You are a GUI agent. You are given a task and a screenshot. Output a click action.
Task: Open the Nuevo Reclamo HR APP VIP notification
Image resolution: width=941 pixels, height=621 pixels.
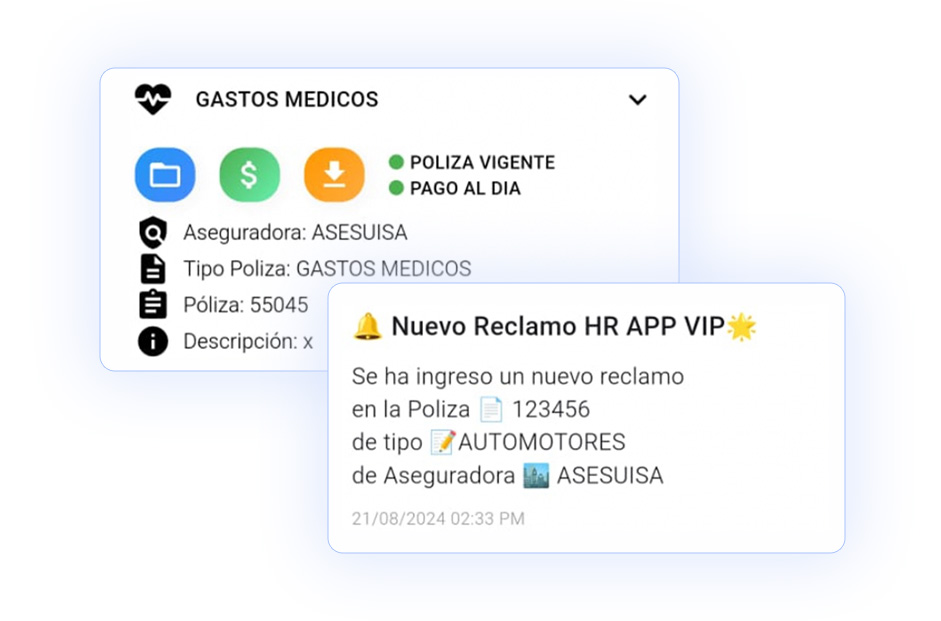(586, 418)
